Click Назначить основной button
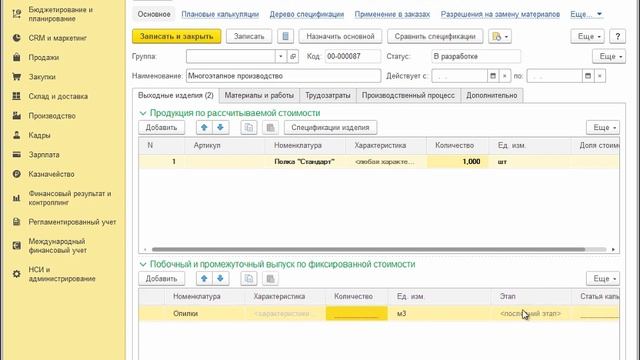Screen dimensions: 640x360 click(340, 36)
